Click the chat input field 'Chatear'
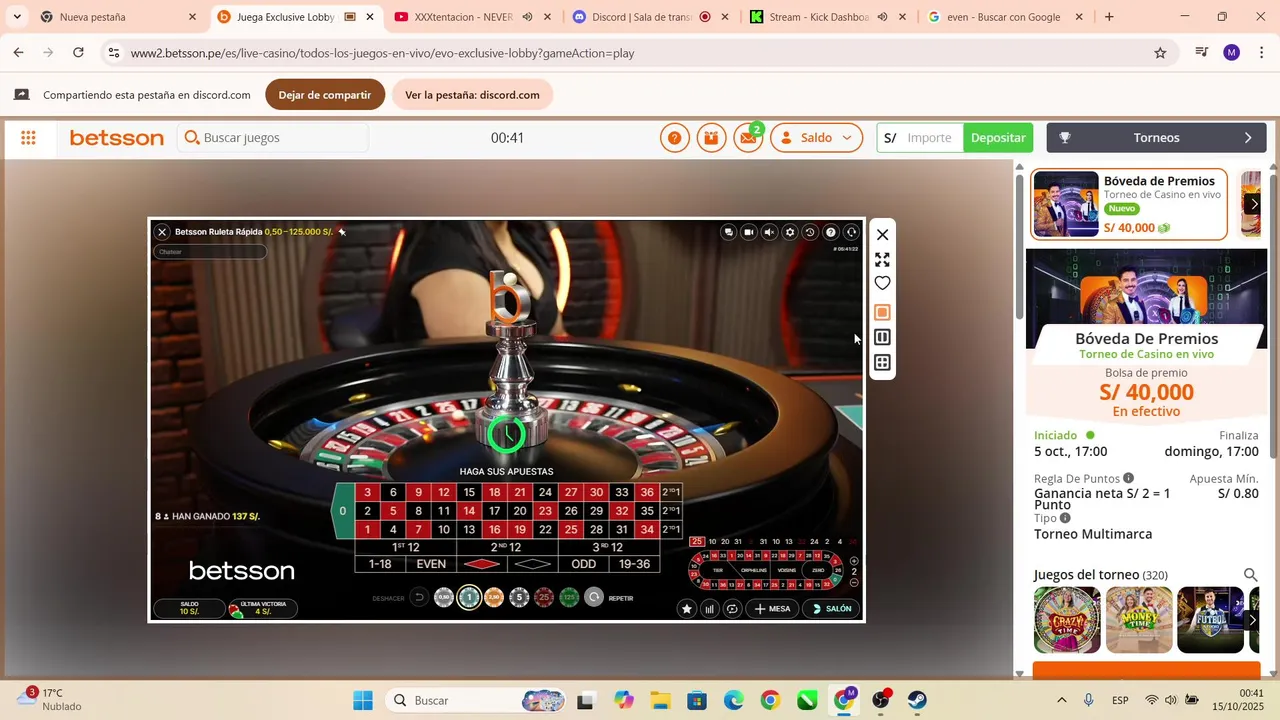 210,252
